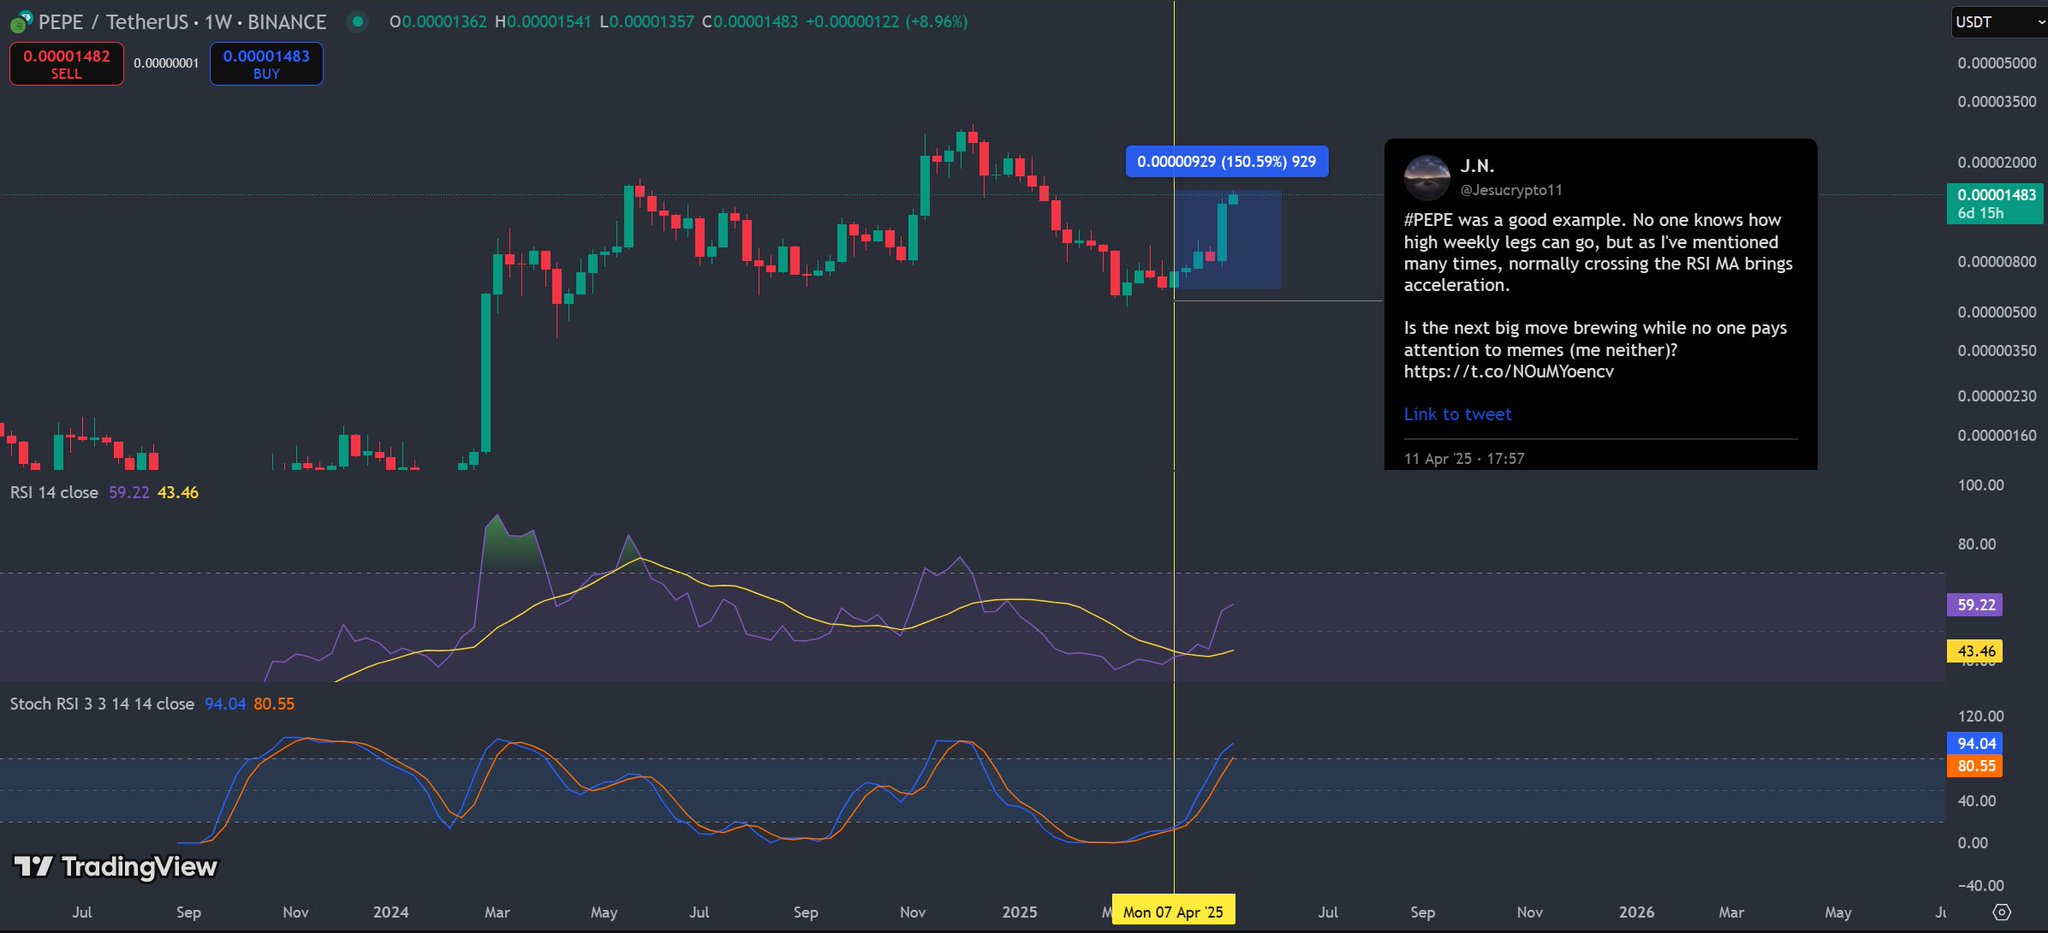Click the J.N. author name
Screen dimensions: 2048x933
tap(1477, 166)
